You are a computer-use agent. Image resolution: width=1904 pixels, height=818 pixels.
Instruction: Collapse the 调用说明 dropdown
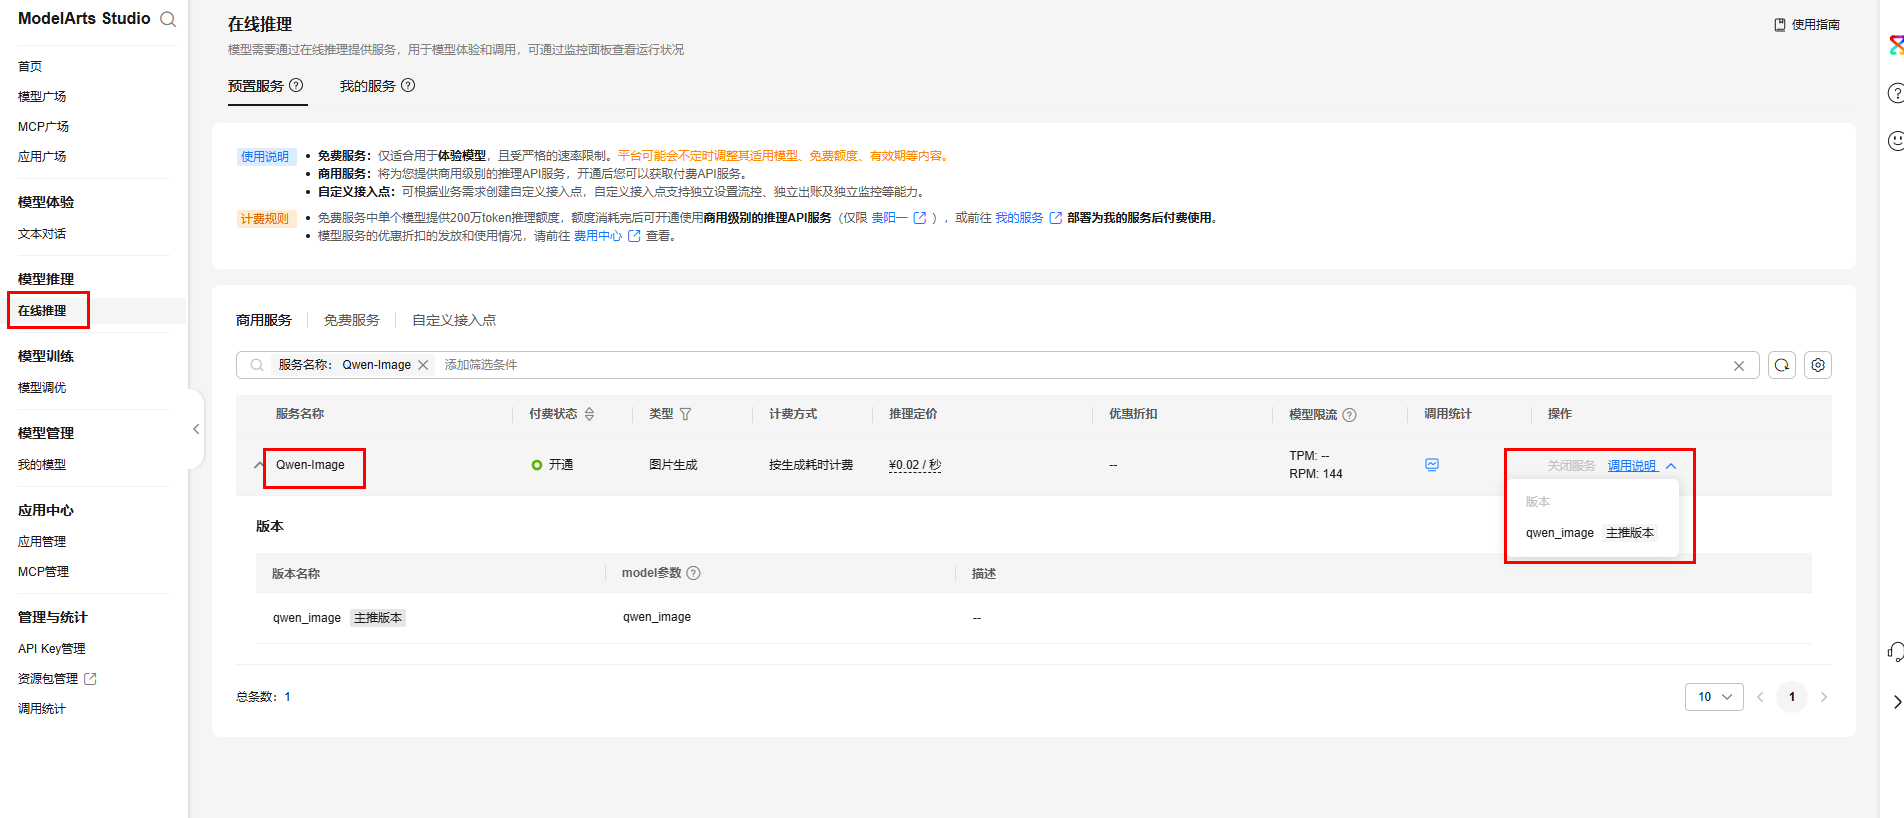1671,466
